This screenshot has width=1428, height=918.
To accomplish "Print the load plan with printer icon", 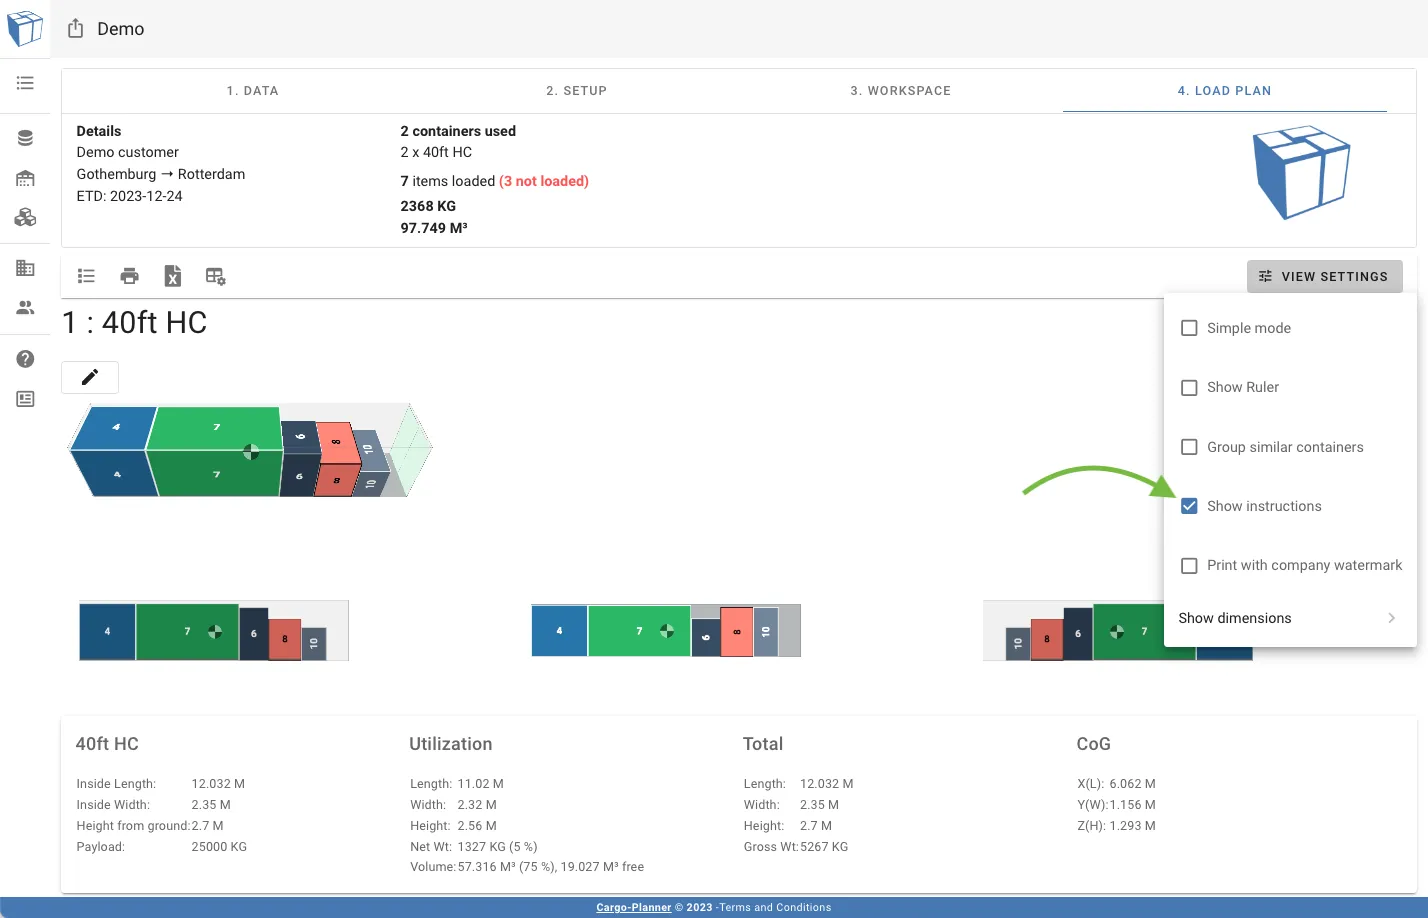I will (x=129, y=276).
